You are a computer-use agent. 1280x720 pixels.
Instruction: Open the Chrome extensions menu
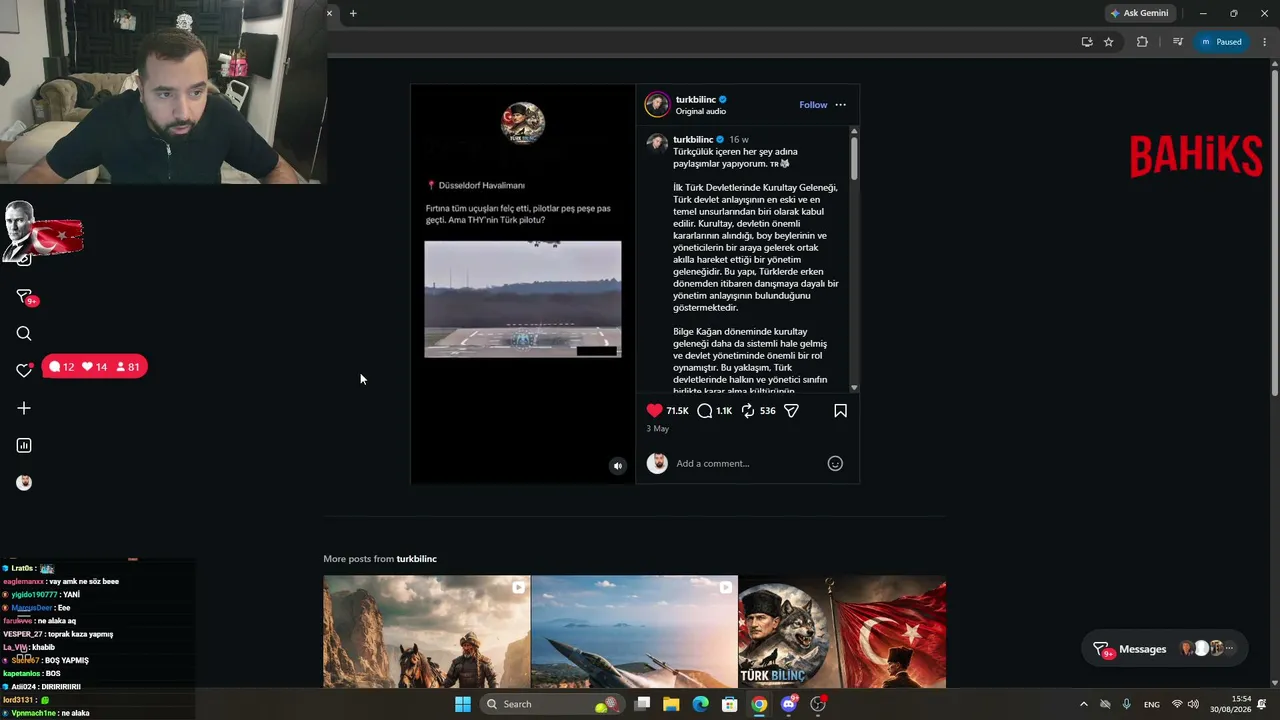1142,42
